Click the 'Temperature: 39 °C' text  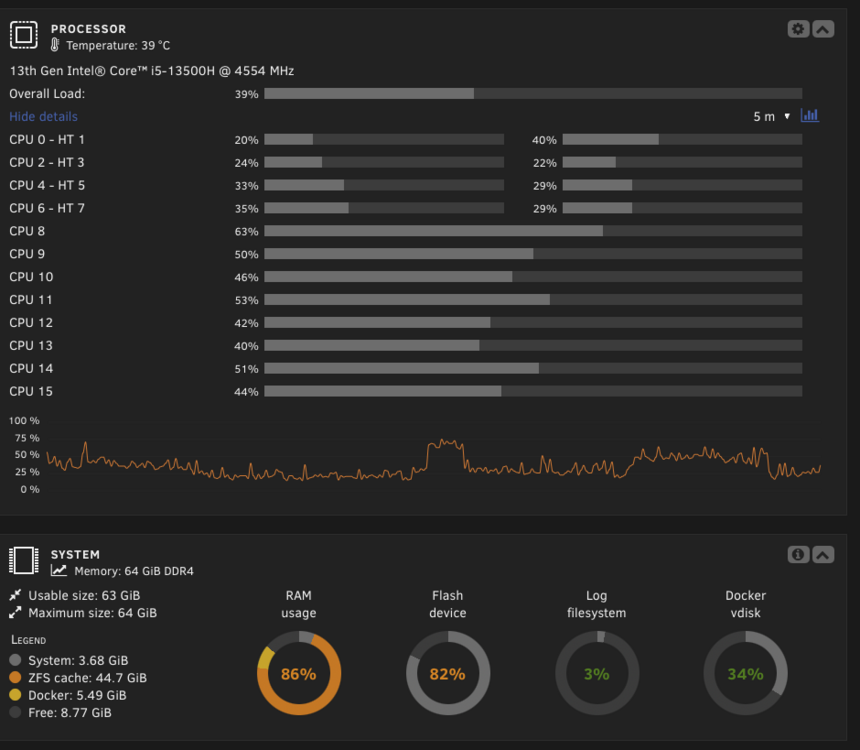point(118,46)
